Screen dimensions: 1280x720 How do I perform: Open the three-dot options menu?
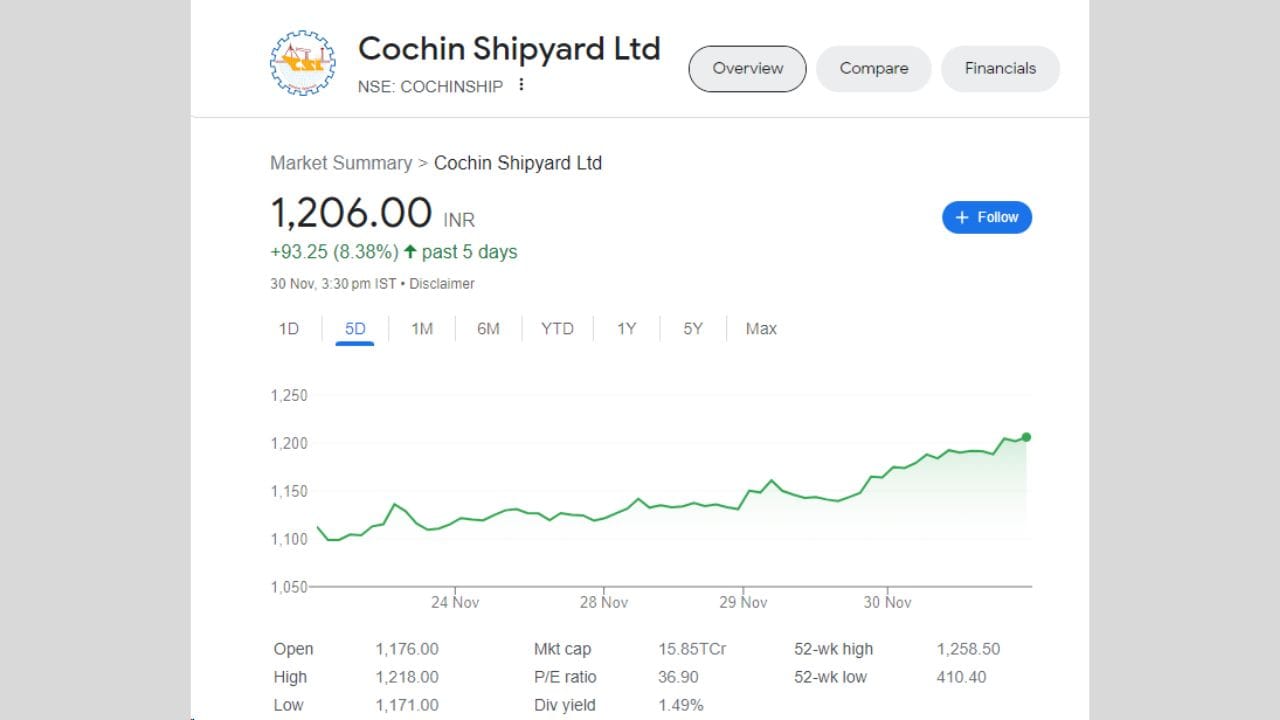[521, 86]
